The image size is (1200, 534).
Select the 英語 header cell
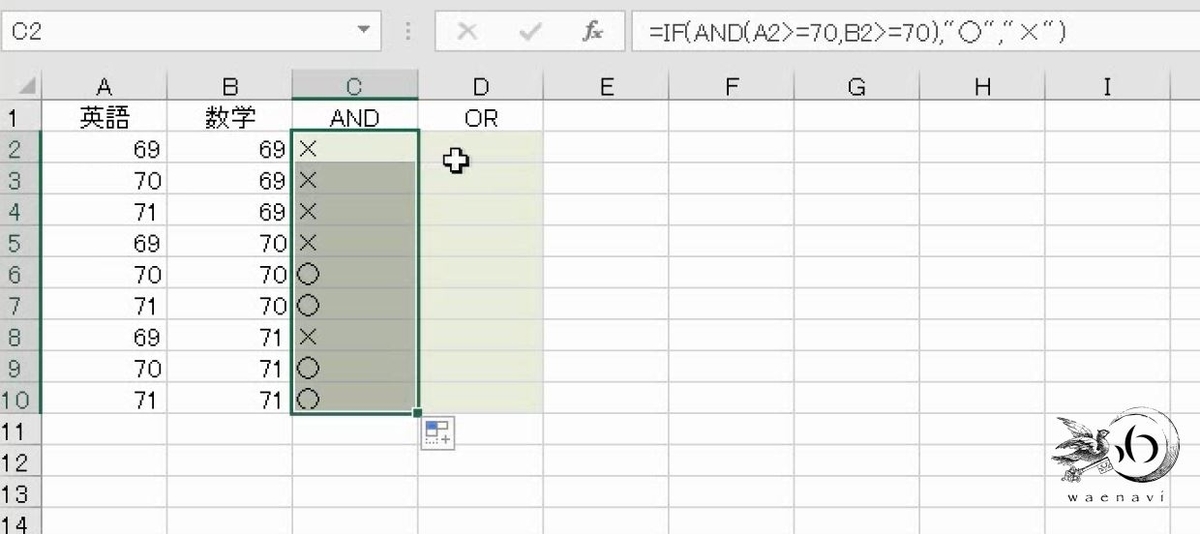click(104, 118)
